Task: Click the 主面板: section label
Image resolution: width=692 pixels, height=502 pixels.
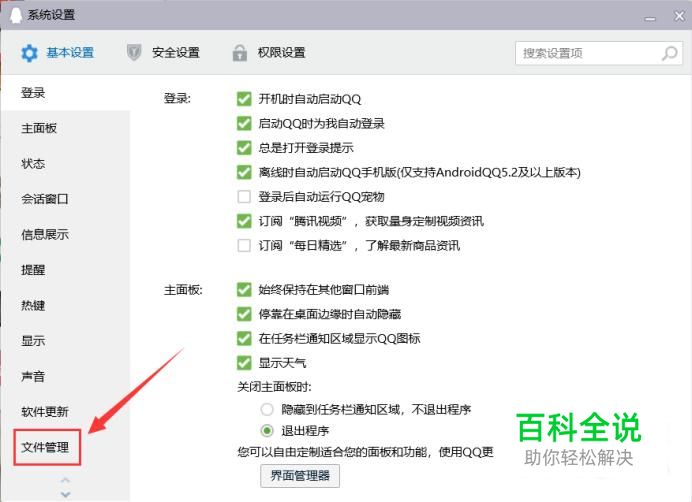Action: 183,290
